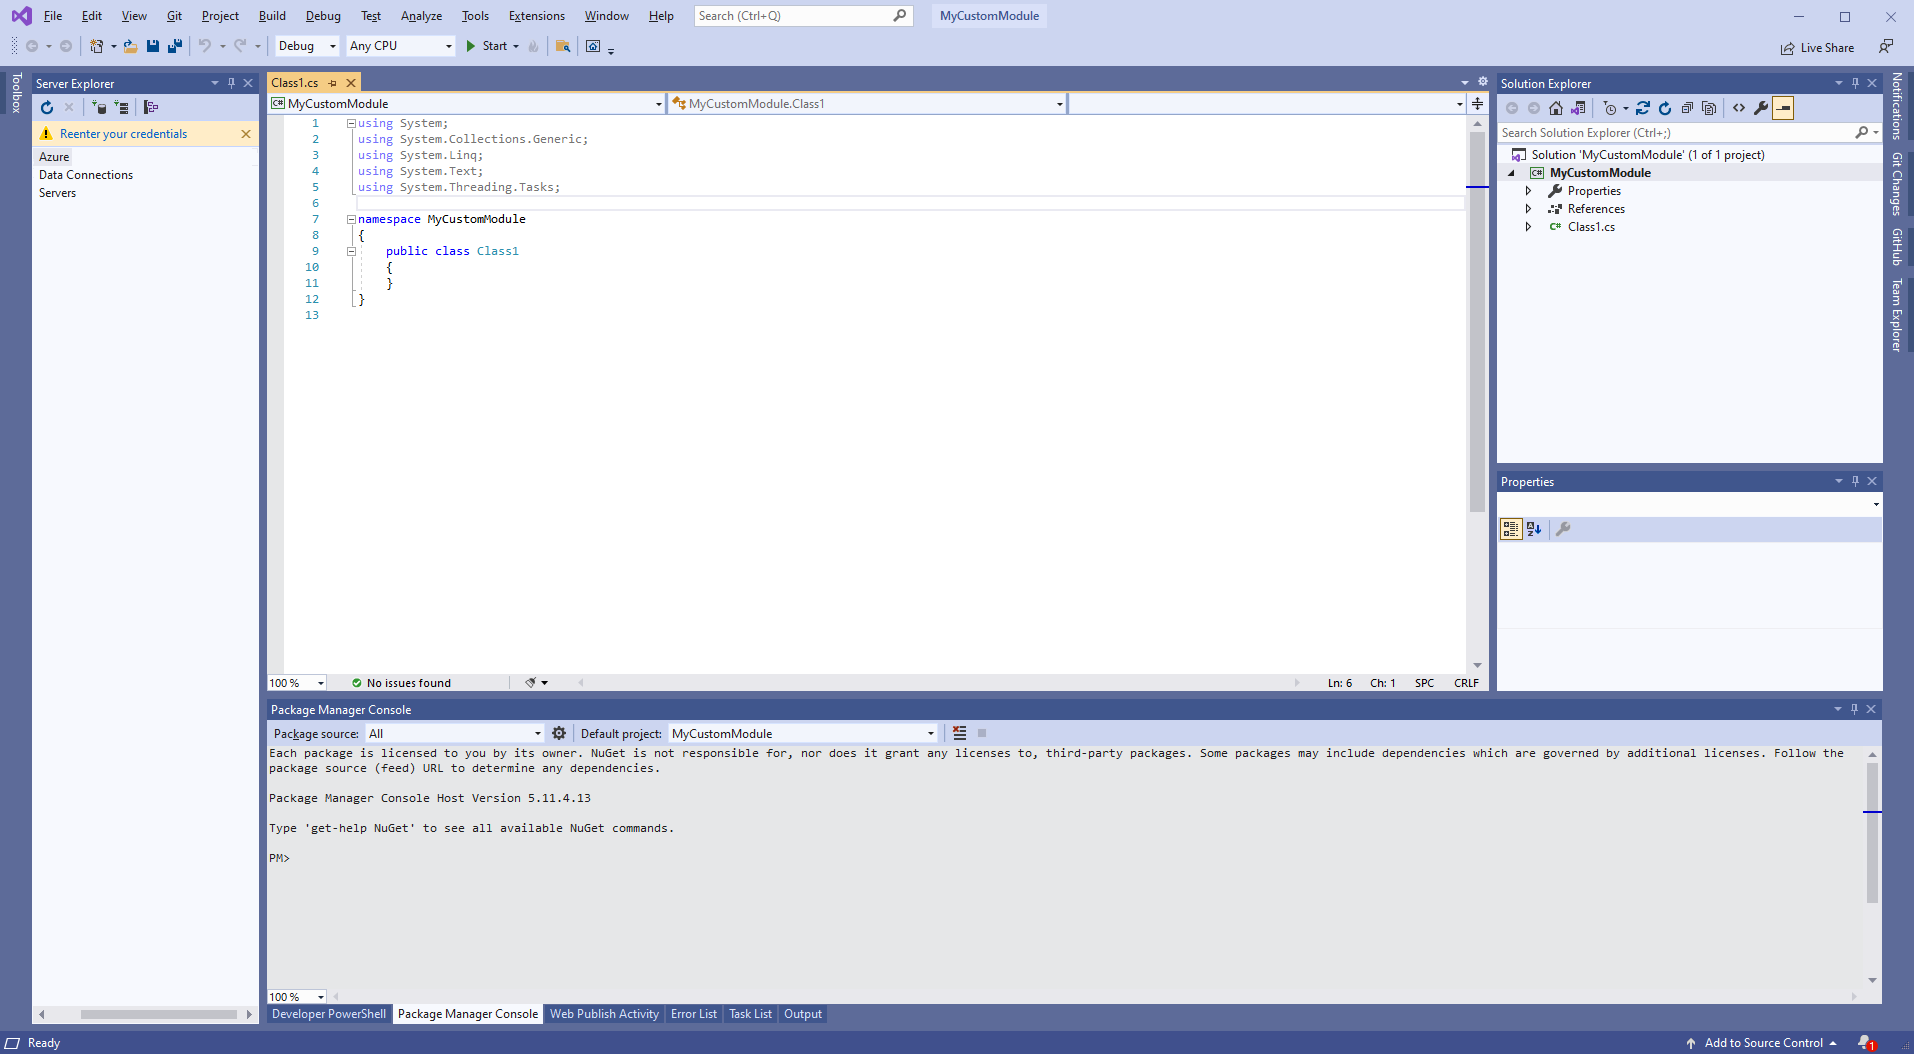1914x1054 pixels.
Task: Click the Collapse All icon in Solution Explorer
Action: (x=1687, y=108)
